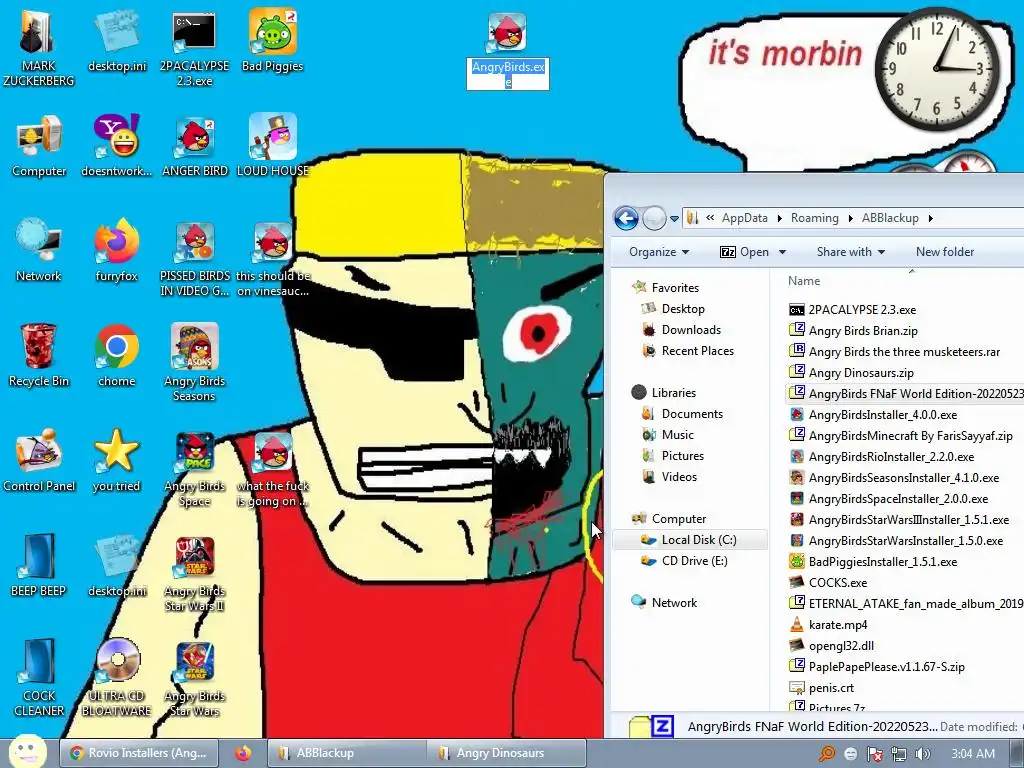Click the Firefox icon in the taskbar

pyautogui.click(x=243, y=753)
